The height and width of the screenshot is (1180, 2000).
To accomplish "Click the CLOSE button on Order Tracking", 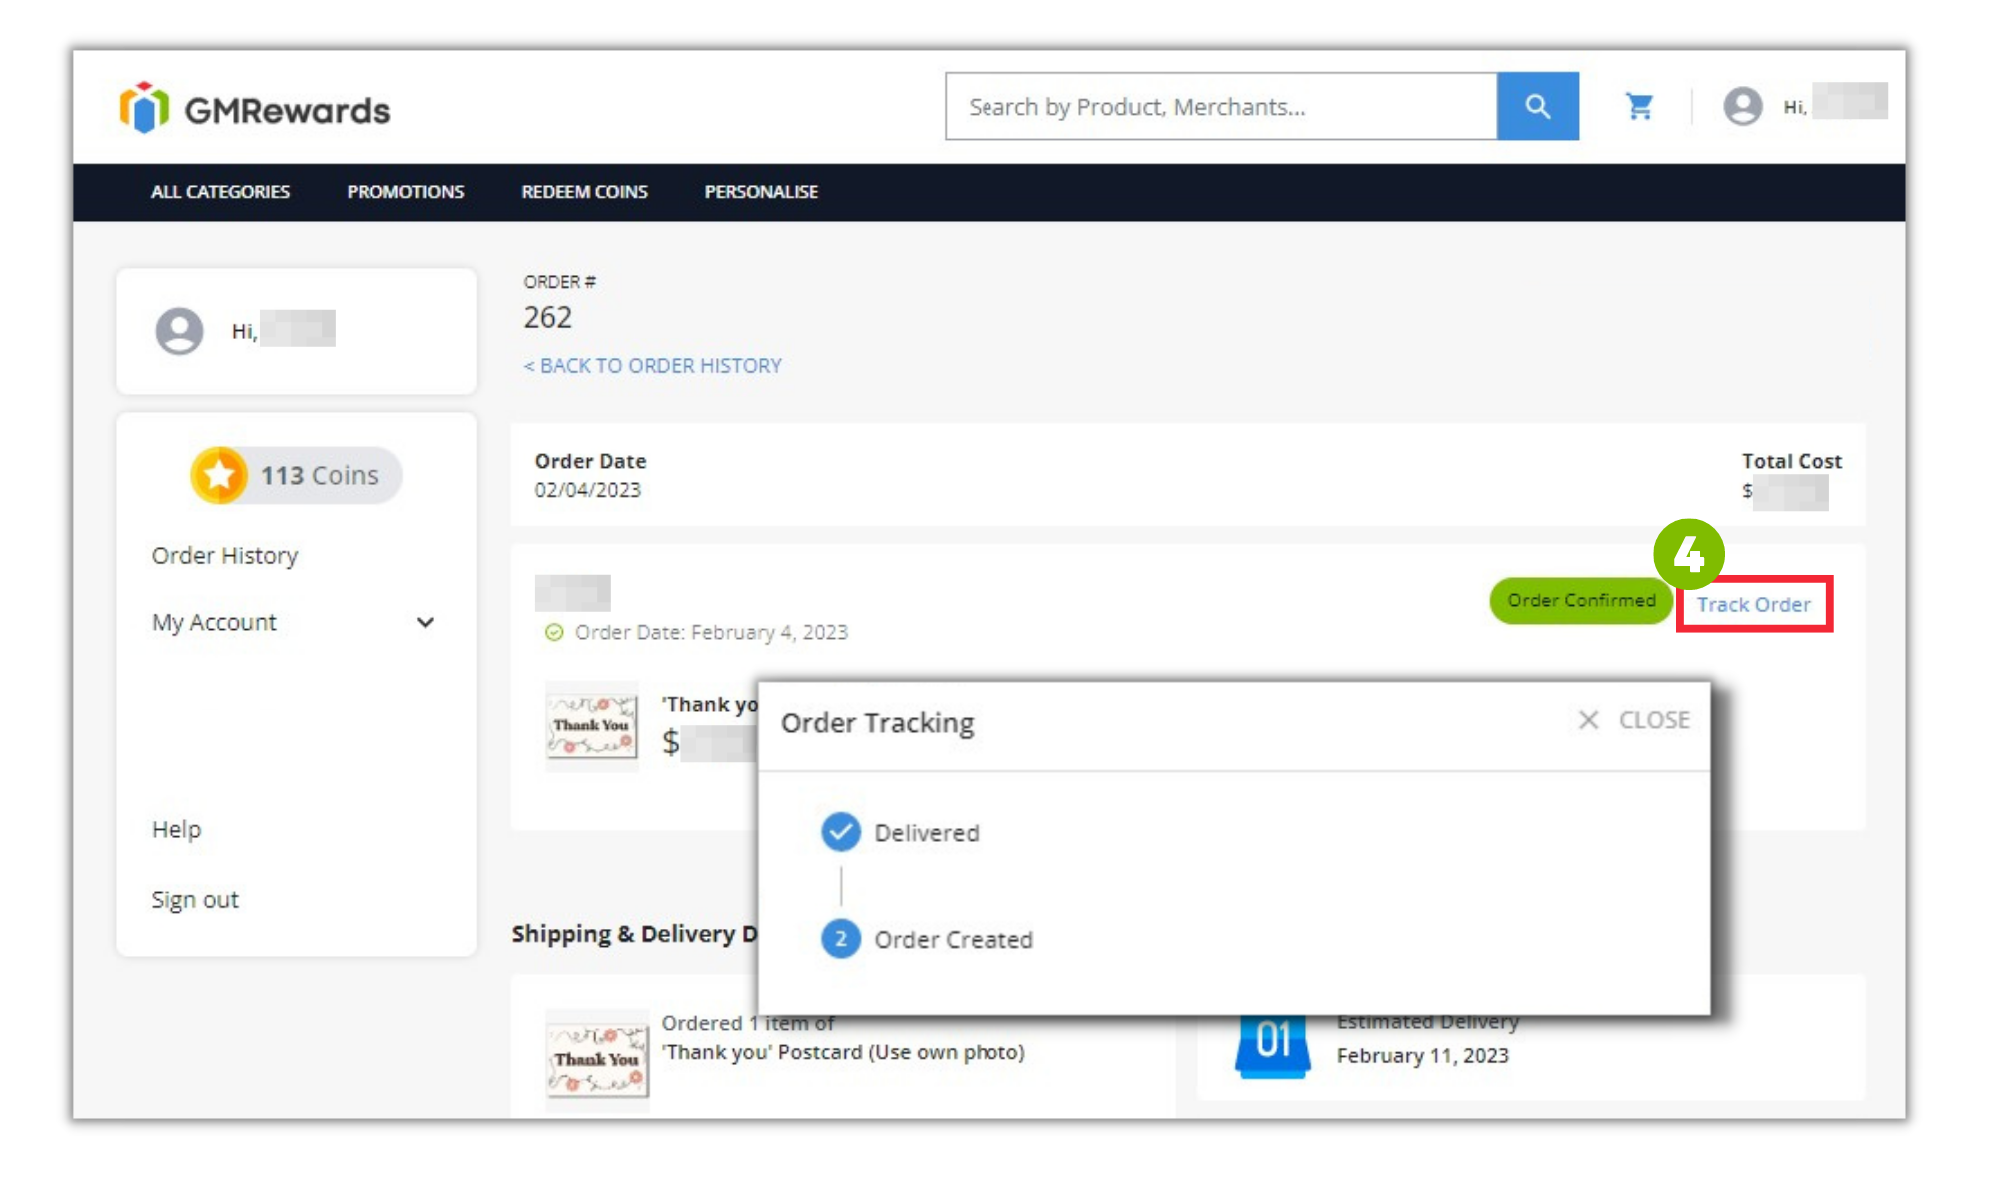I will click(x=1632, y=719).
